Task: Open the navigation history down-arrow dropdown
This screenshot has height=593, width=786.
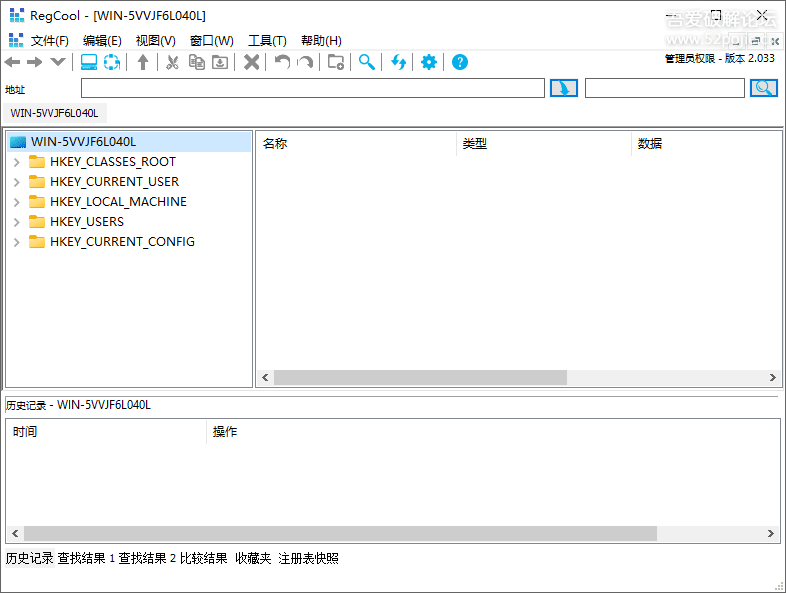Action: pyautogui.click(x=58, y=62)
